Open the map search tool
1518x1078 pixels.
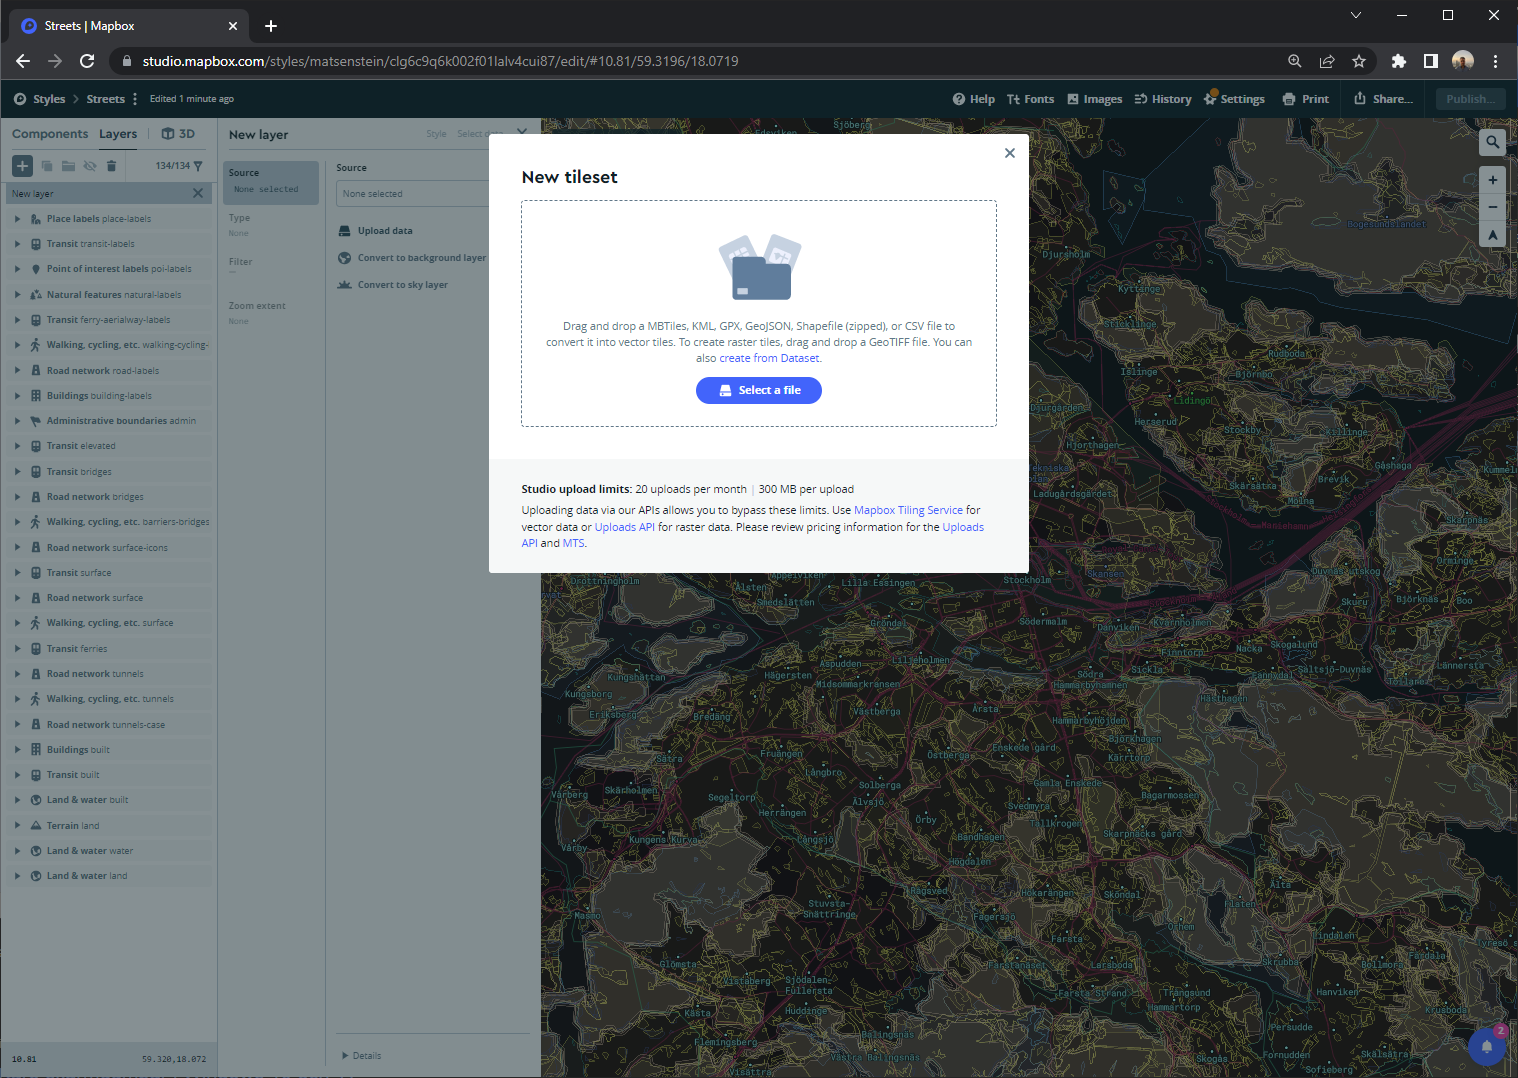(x=1492, y=142)
